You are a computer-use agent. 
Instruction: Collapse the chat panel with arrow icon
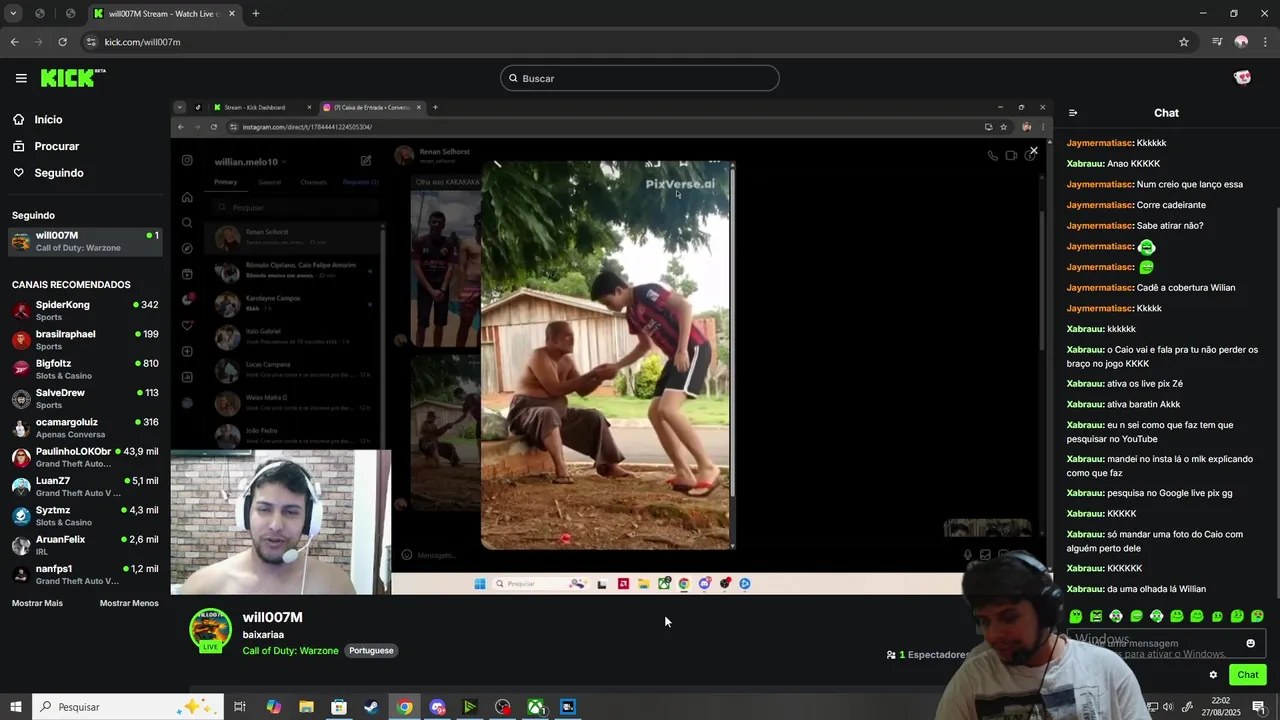pyautogui.click(x=1073, y=113)
